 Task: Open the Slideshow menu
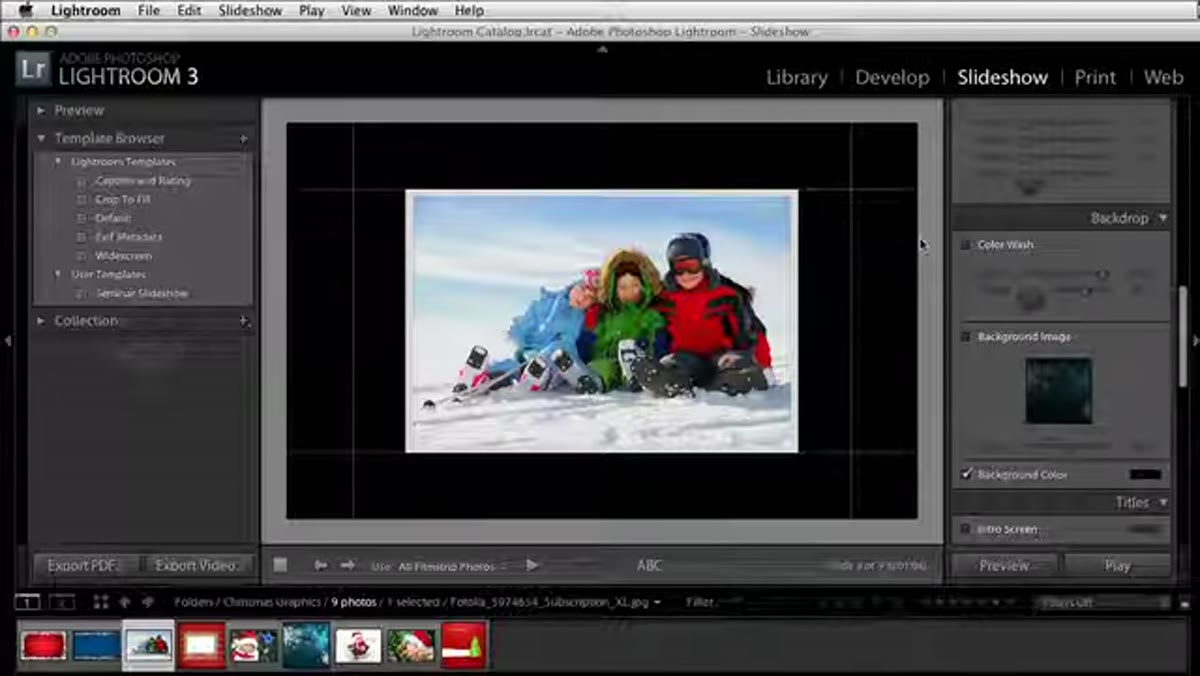click(250, 10)
